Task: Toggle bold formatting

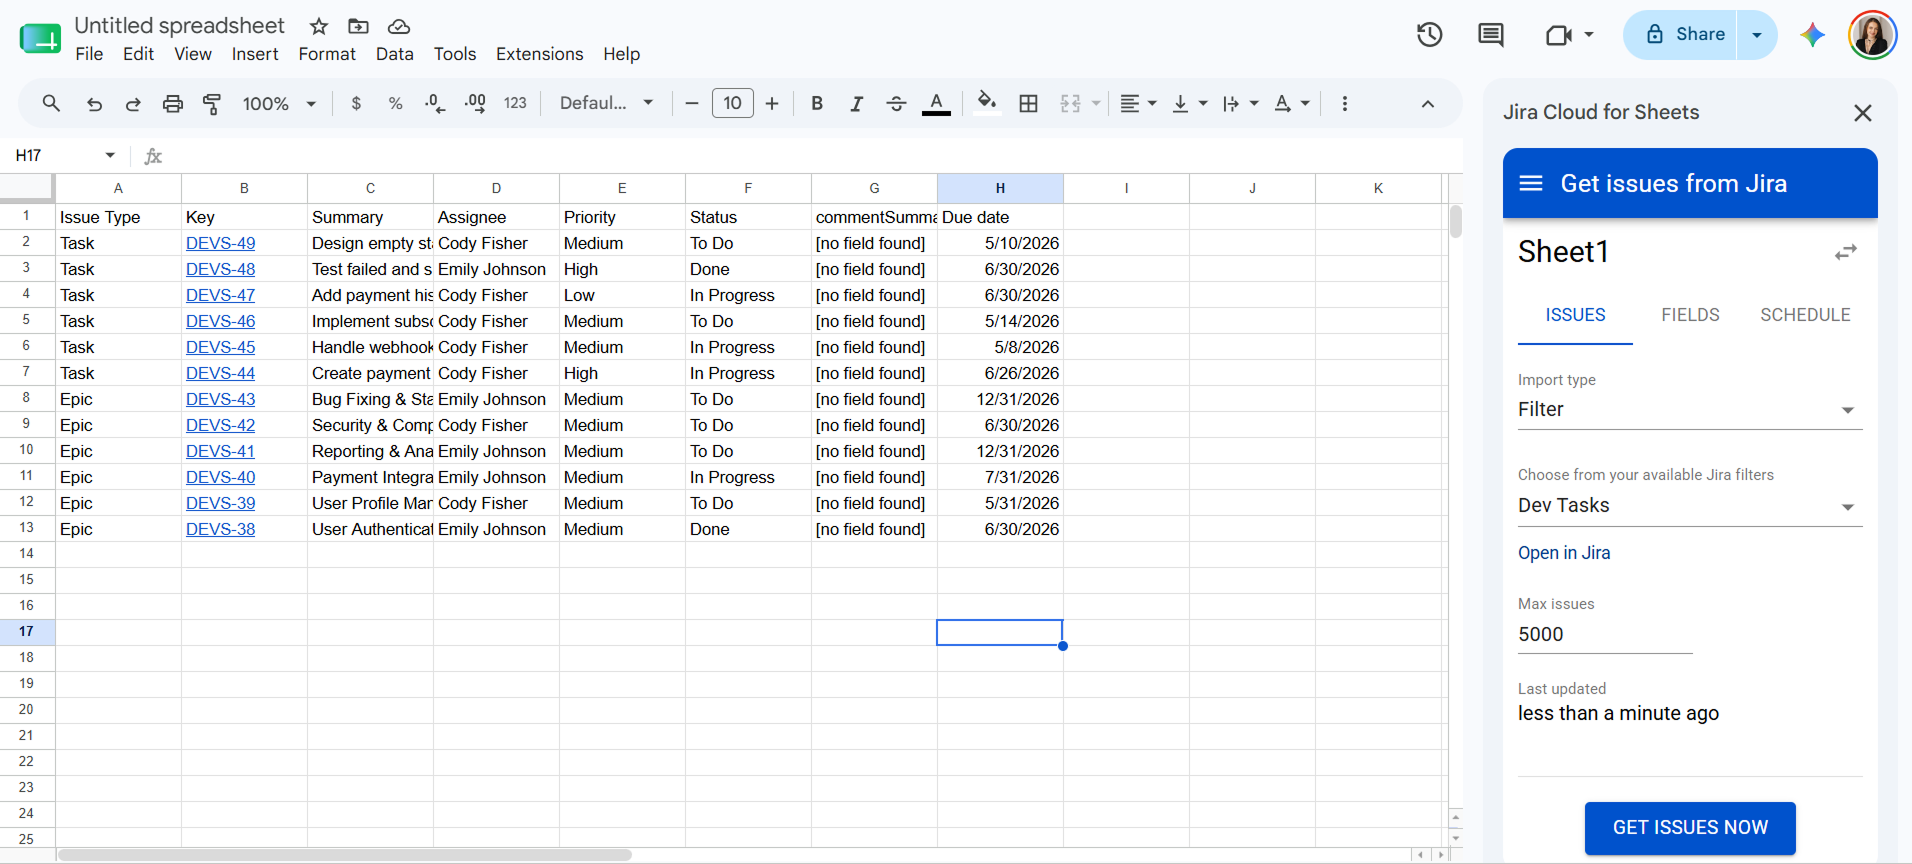Action: click(x=817, y=103)
